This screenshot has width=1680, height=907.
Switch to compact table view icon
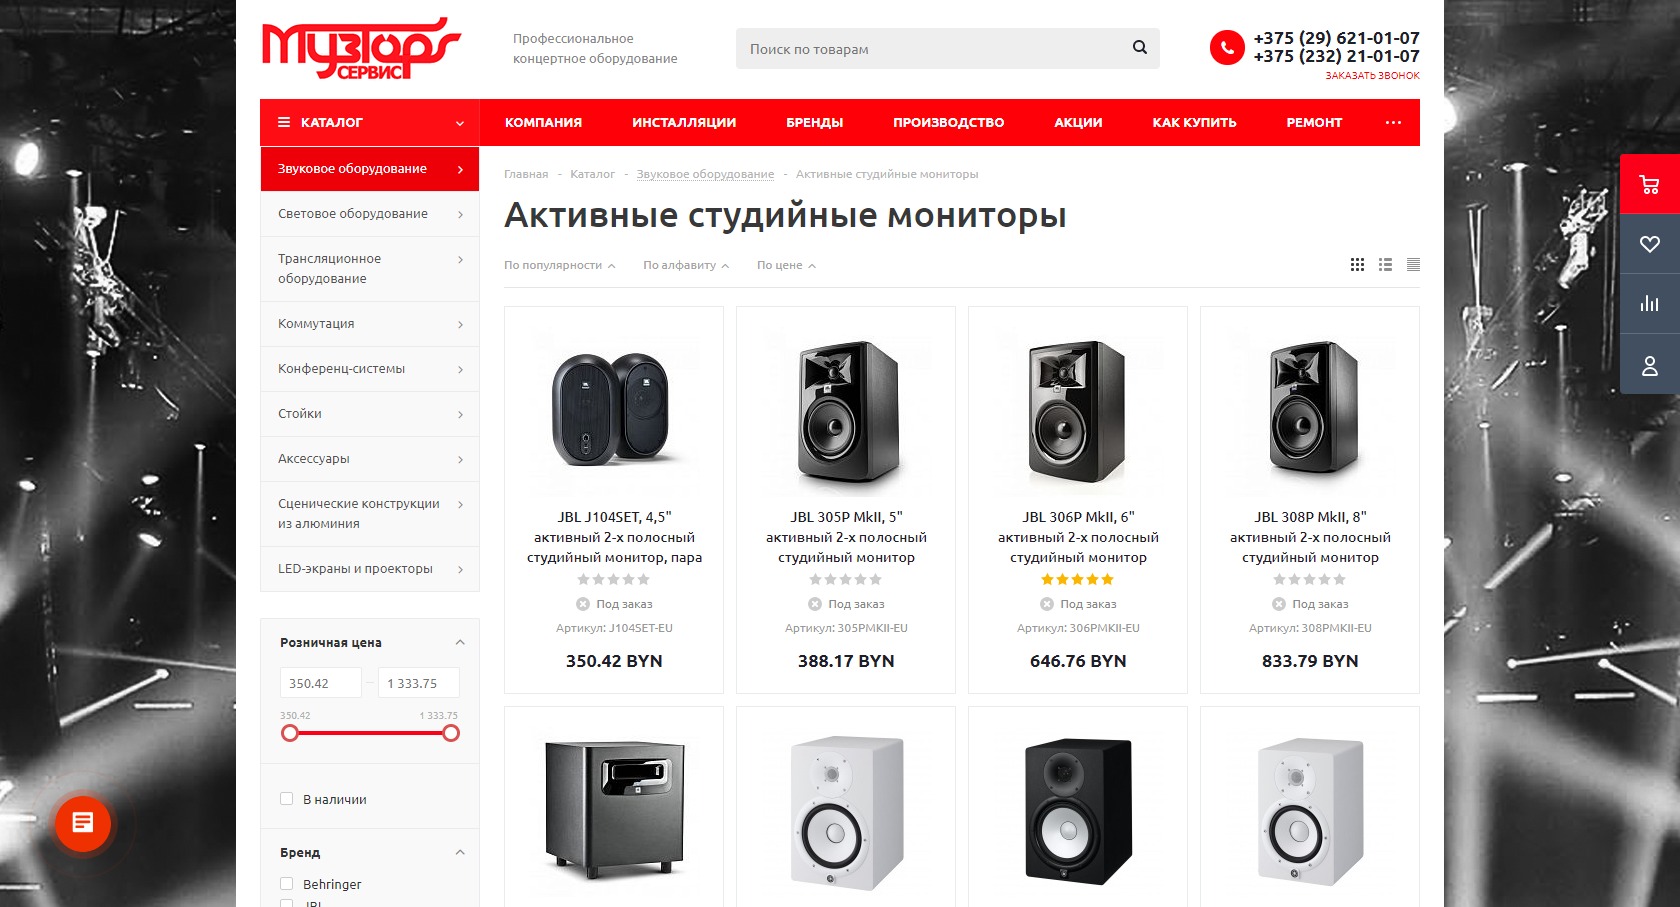coord(1413,265)
